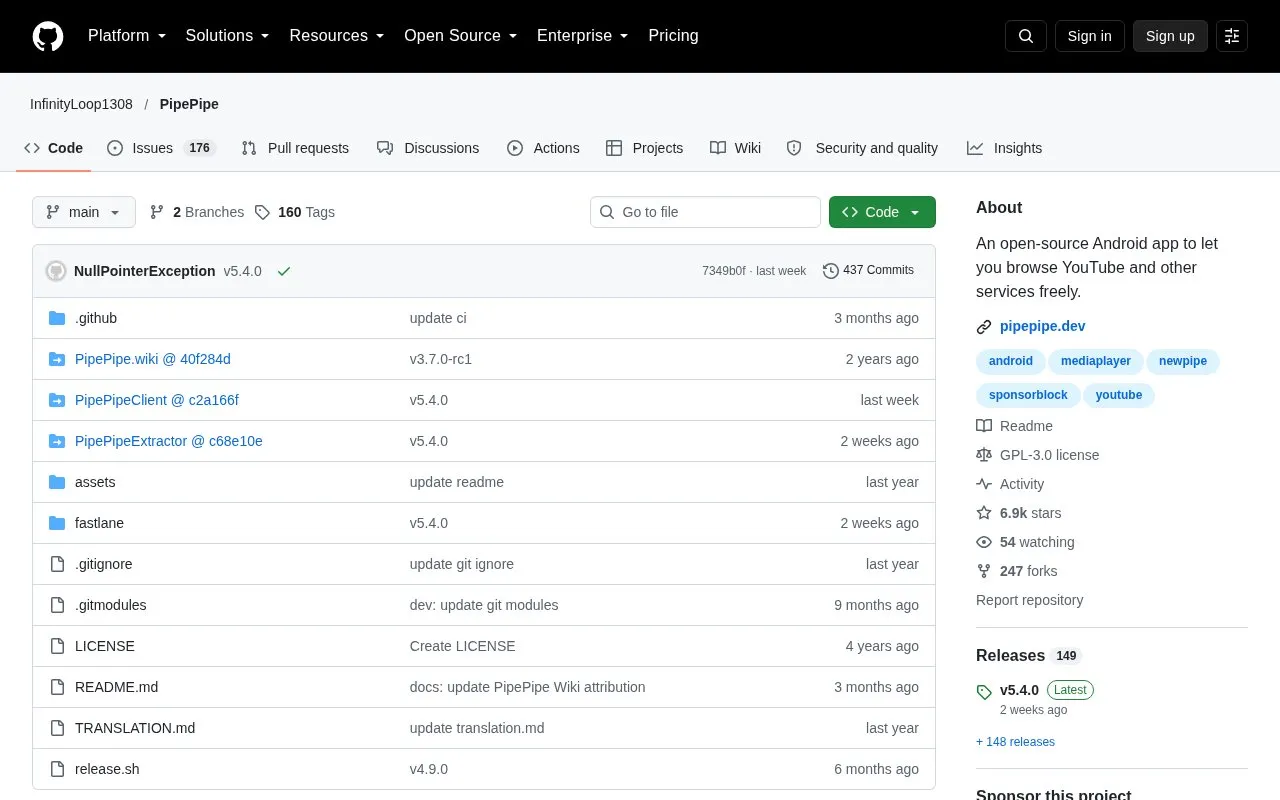Click the .github folder icon
The height and width of the screenshot is (800, 1280).
point(57,318)
